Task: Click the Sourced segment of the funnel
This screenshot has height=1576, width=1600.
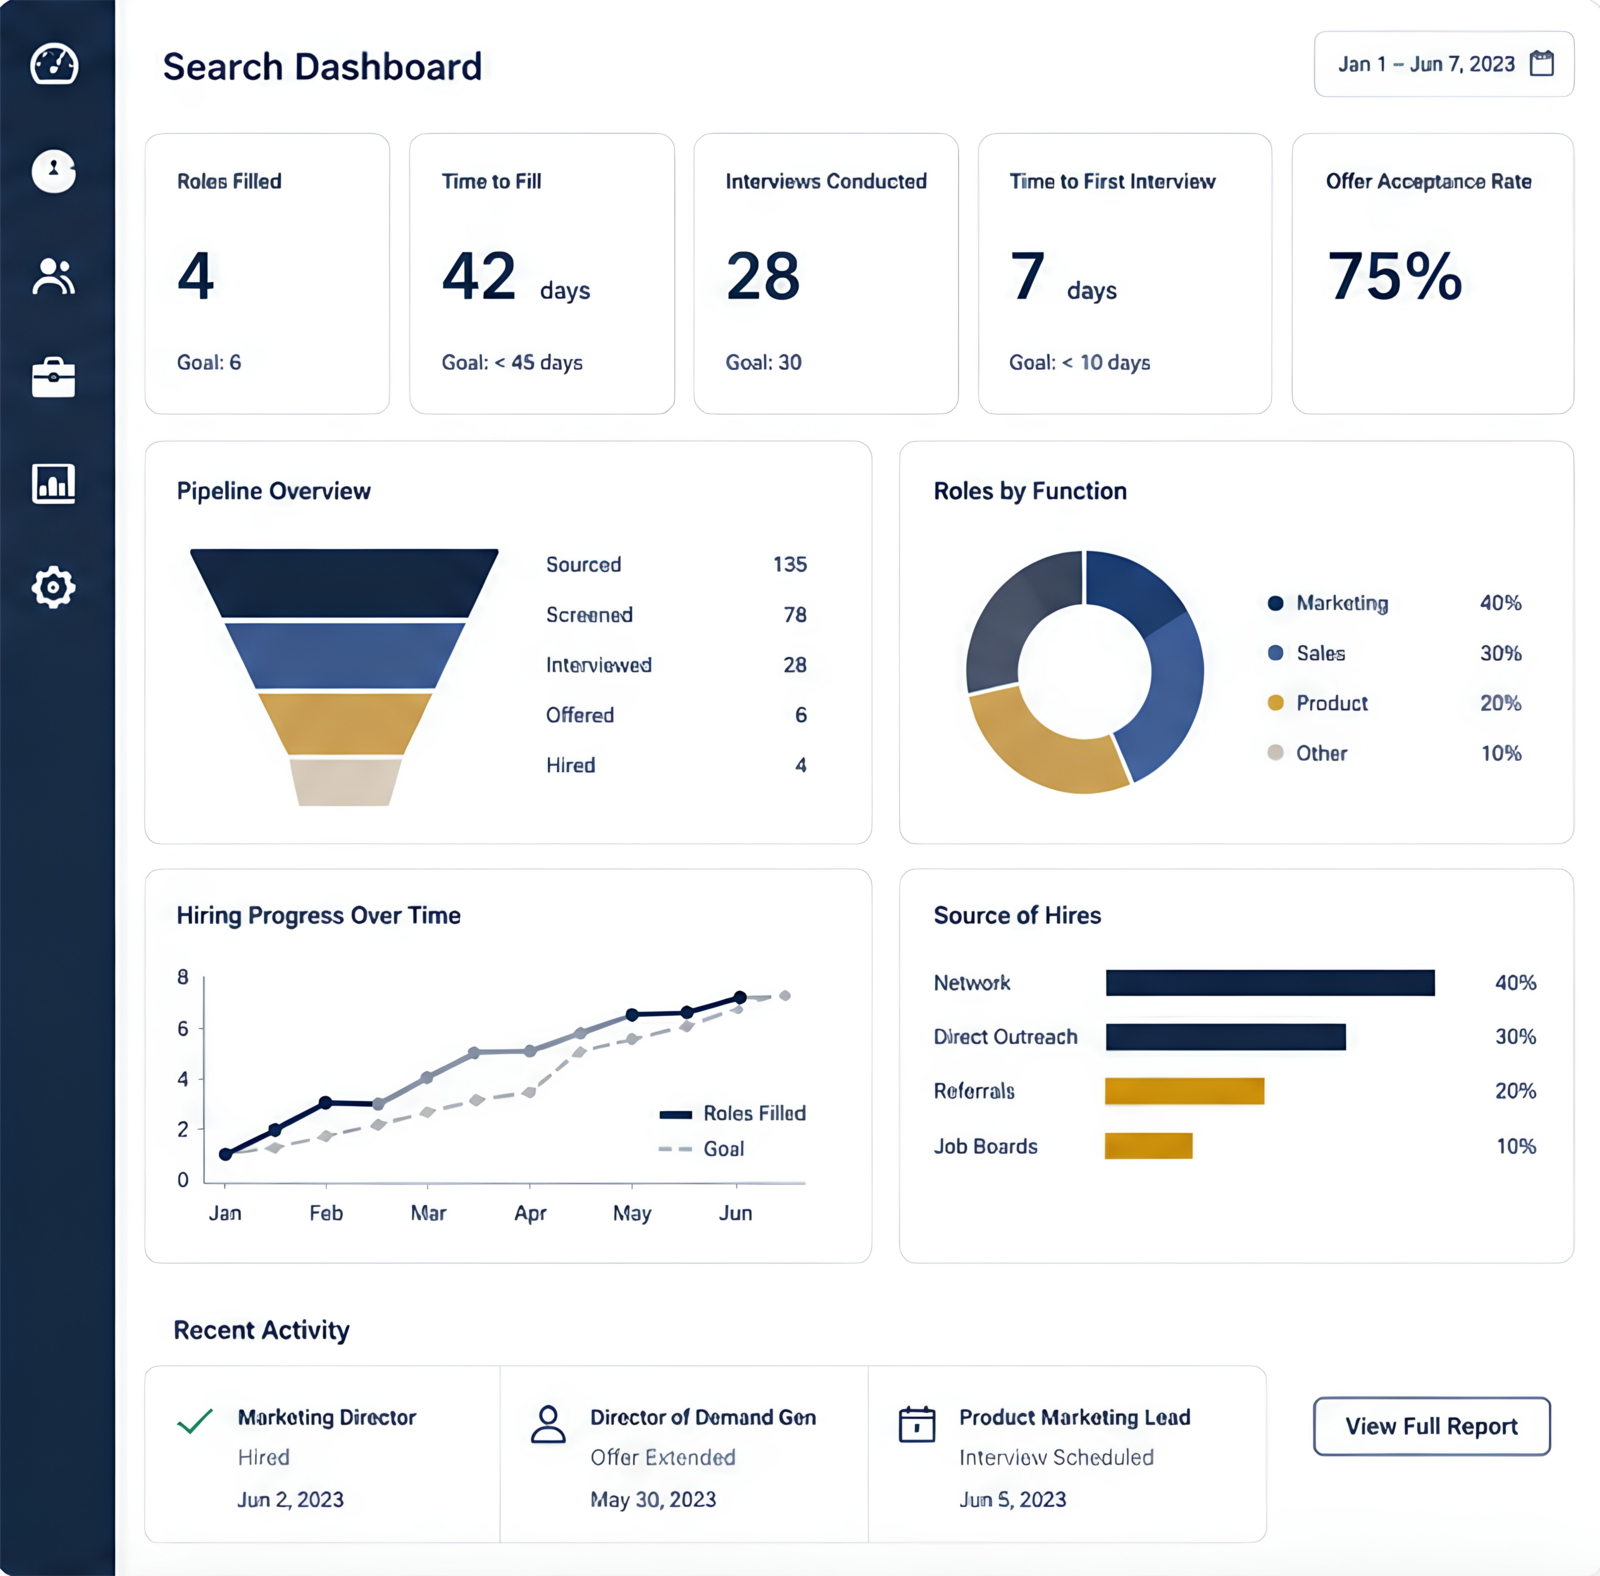Action: click(x=344, y=582)
